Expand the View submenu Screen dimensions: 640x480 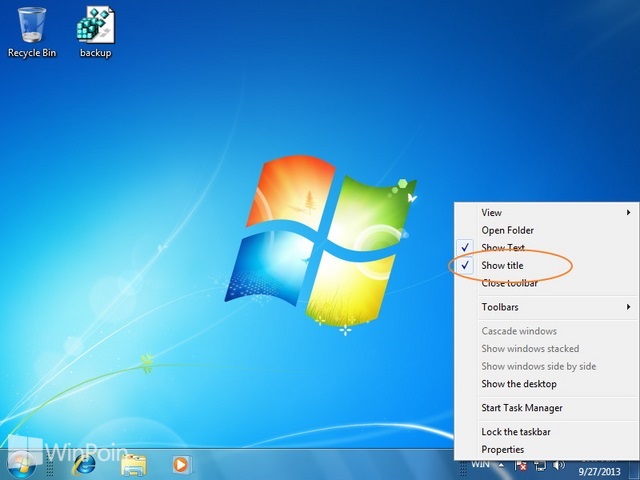pyautogui.click(x=547, y=213)
